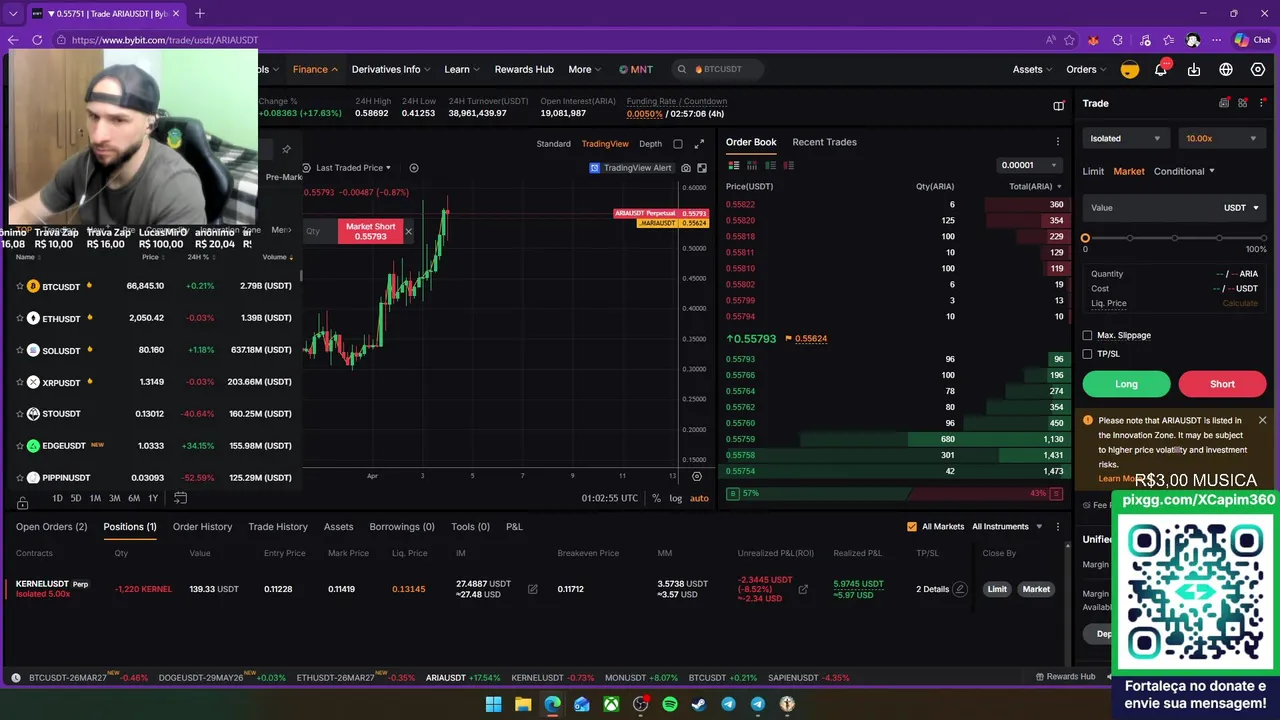This screenshot has height=720, width=1280.
Task: Expand the Assets menu
Action: point(1033,69)
